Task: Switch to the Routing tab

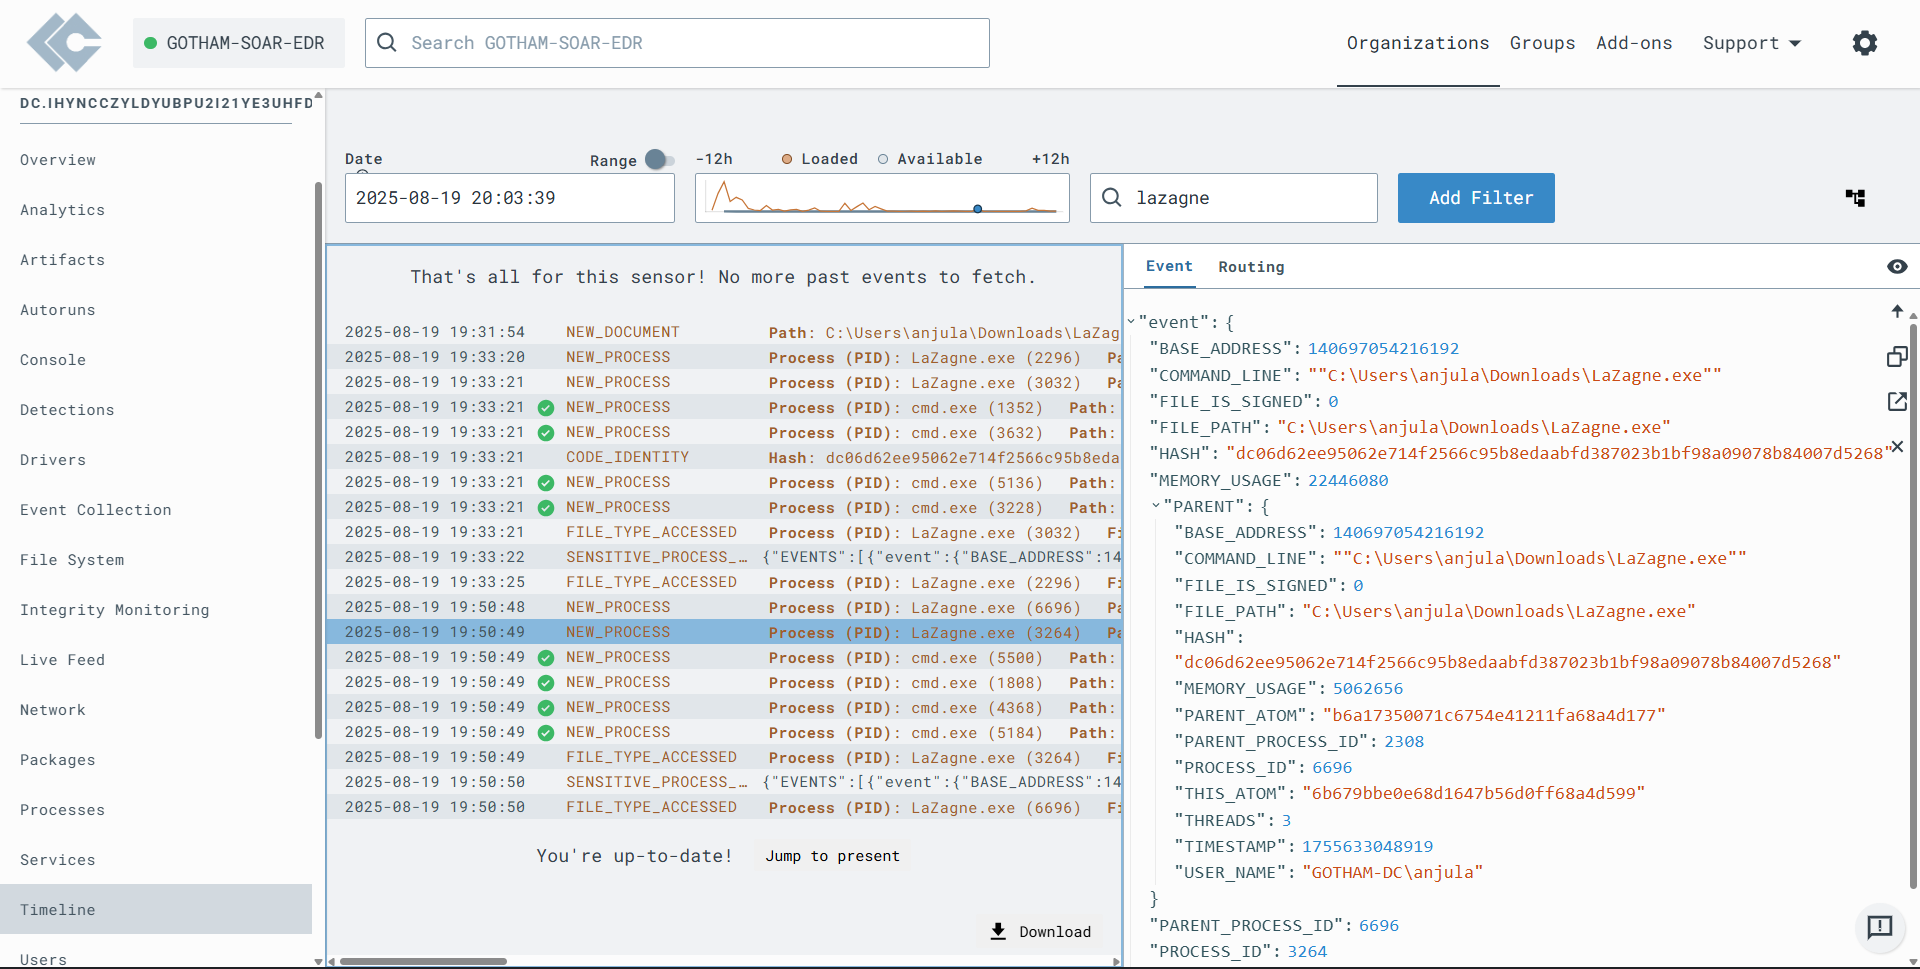Action: (1251, 267)
